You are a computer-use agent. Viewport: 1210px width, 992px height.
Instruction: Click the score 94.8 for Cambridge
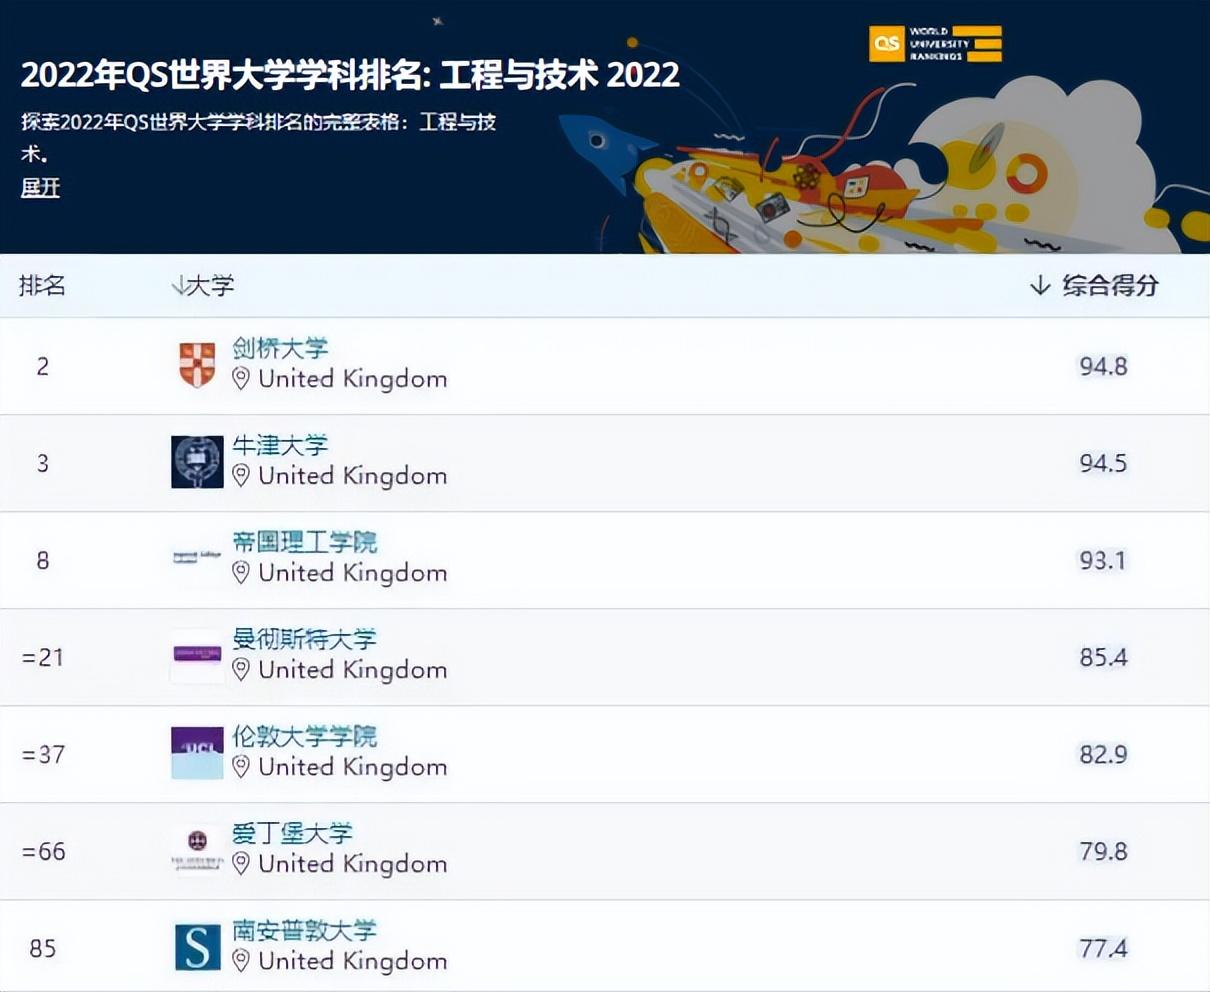[1105, 366]
